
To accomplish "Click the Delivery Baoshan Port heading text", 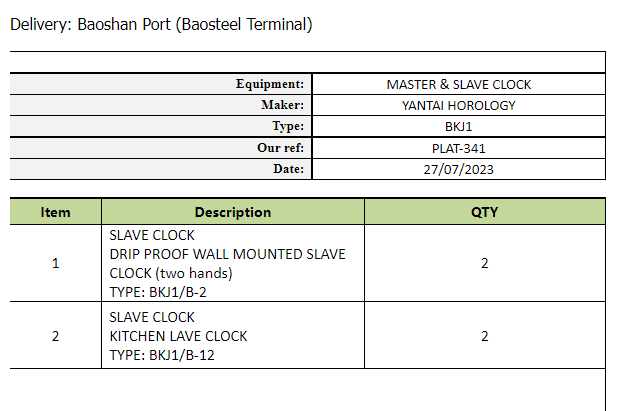I will click(161, 24).
